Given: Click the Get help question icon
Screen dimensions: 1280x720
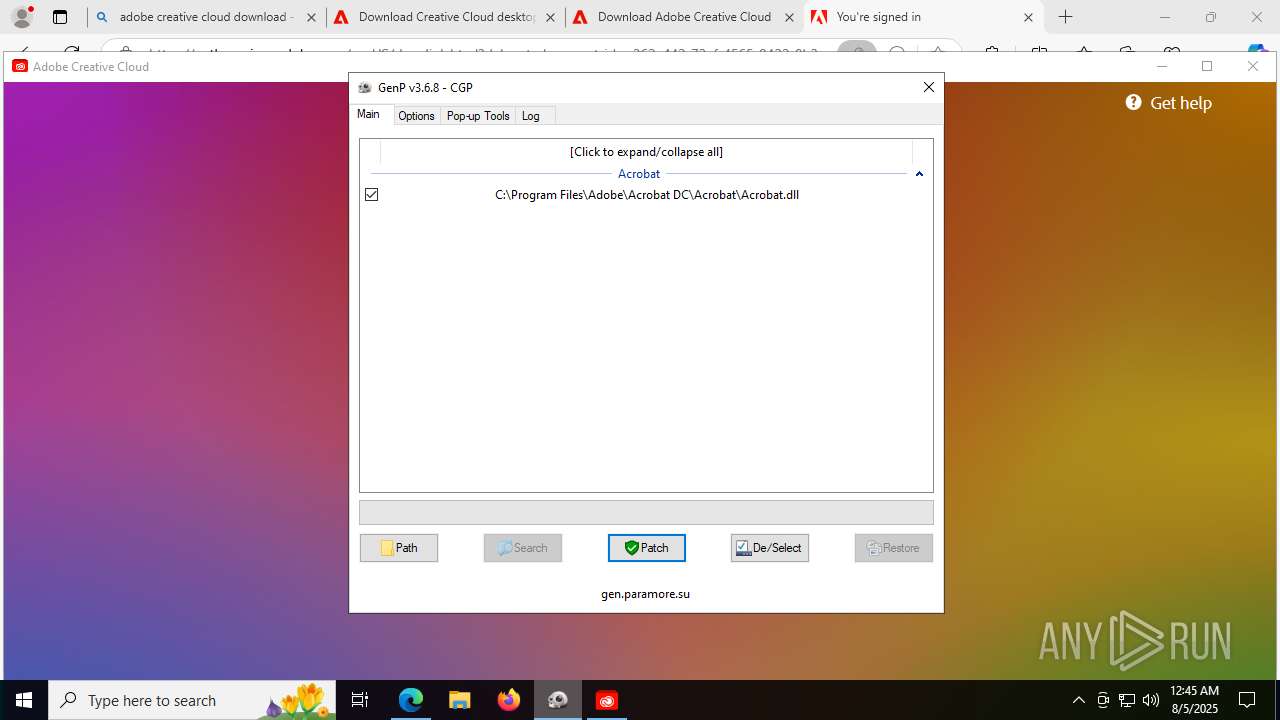Looking at the screenshot, I should click(x=1134, y=102).
